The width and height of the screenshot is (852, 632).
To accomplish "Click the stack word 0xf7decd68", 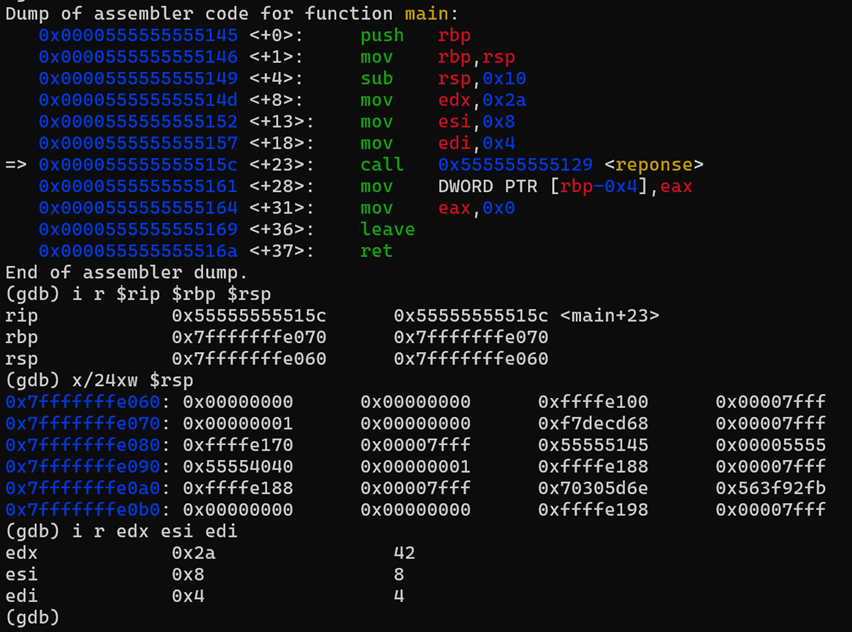I will (593, 423).
